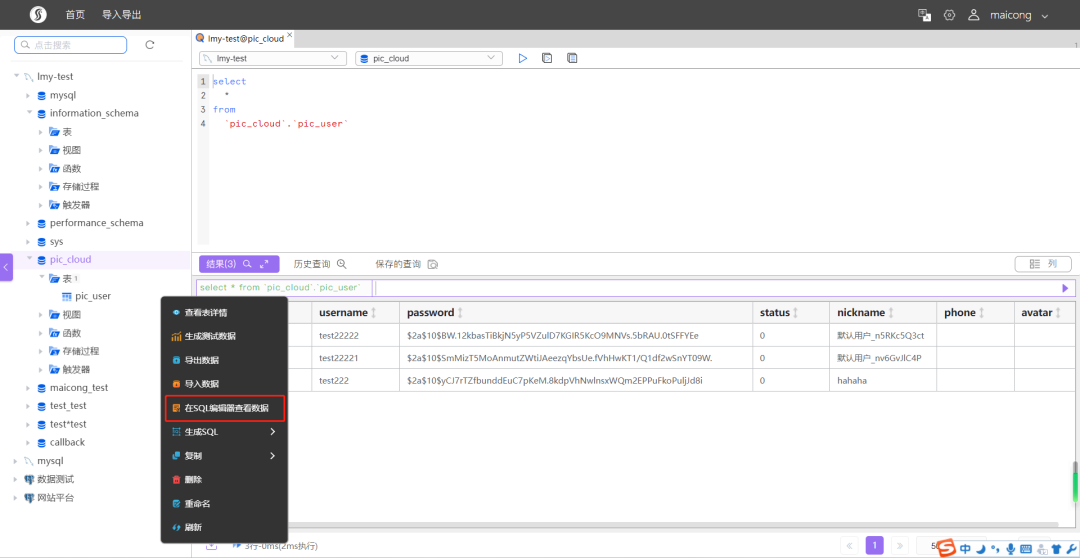This screenshot has height=558, width=1080.
Task: Click the export results icon at the bottom left
Action: (x=211, y=546)
